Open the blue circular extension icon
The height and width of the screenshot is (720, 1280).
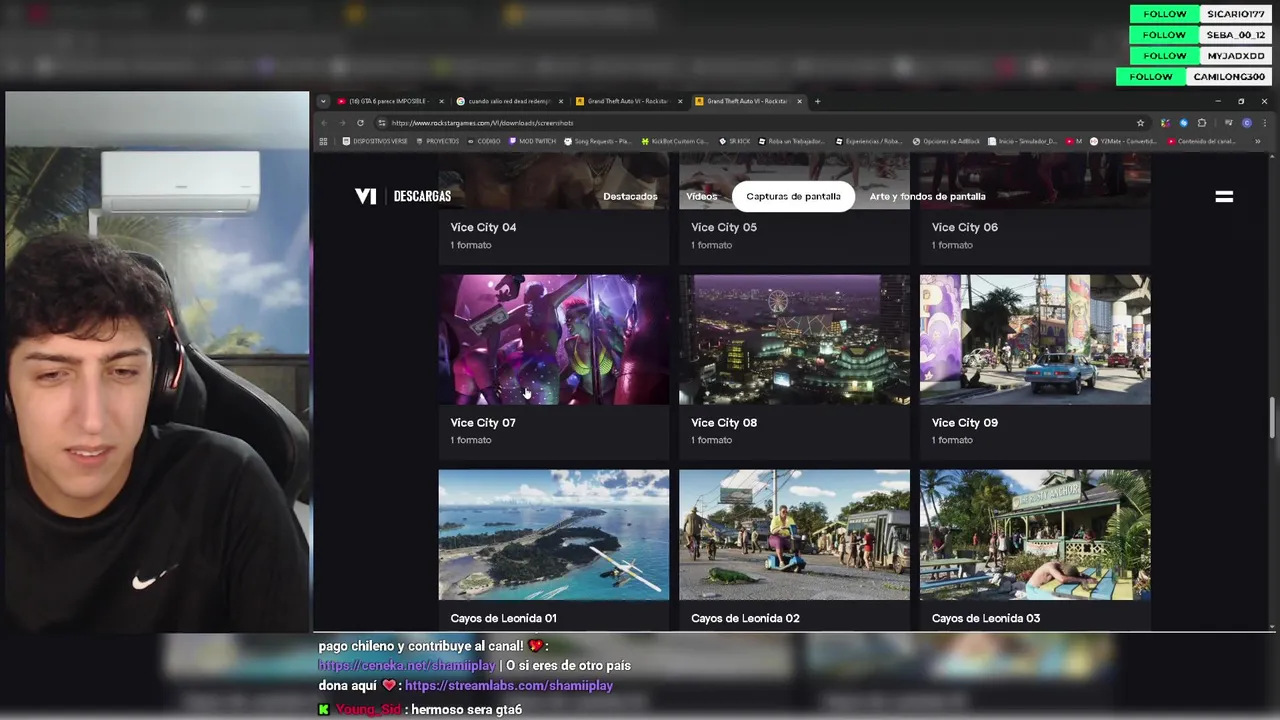(1183, 123)
